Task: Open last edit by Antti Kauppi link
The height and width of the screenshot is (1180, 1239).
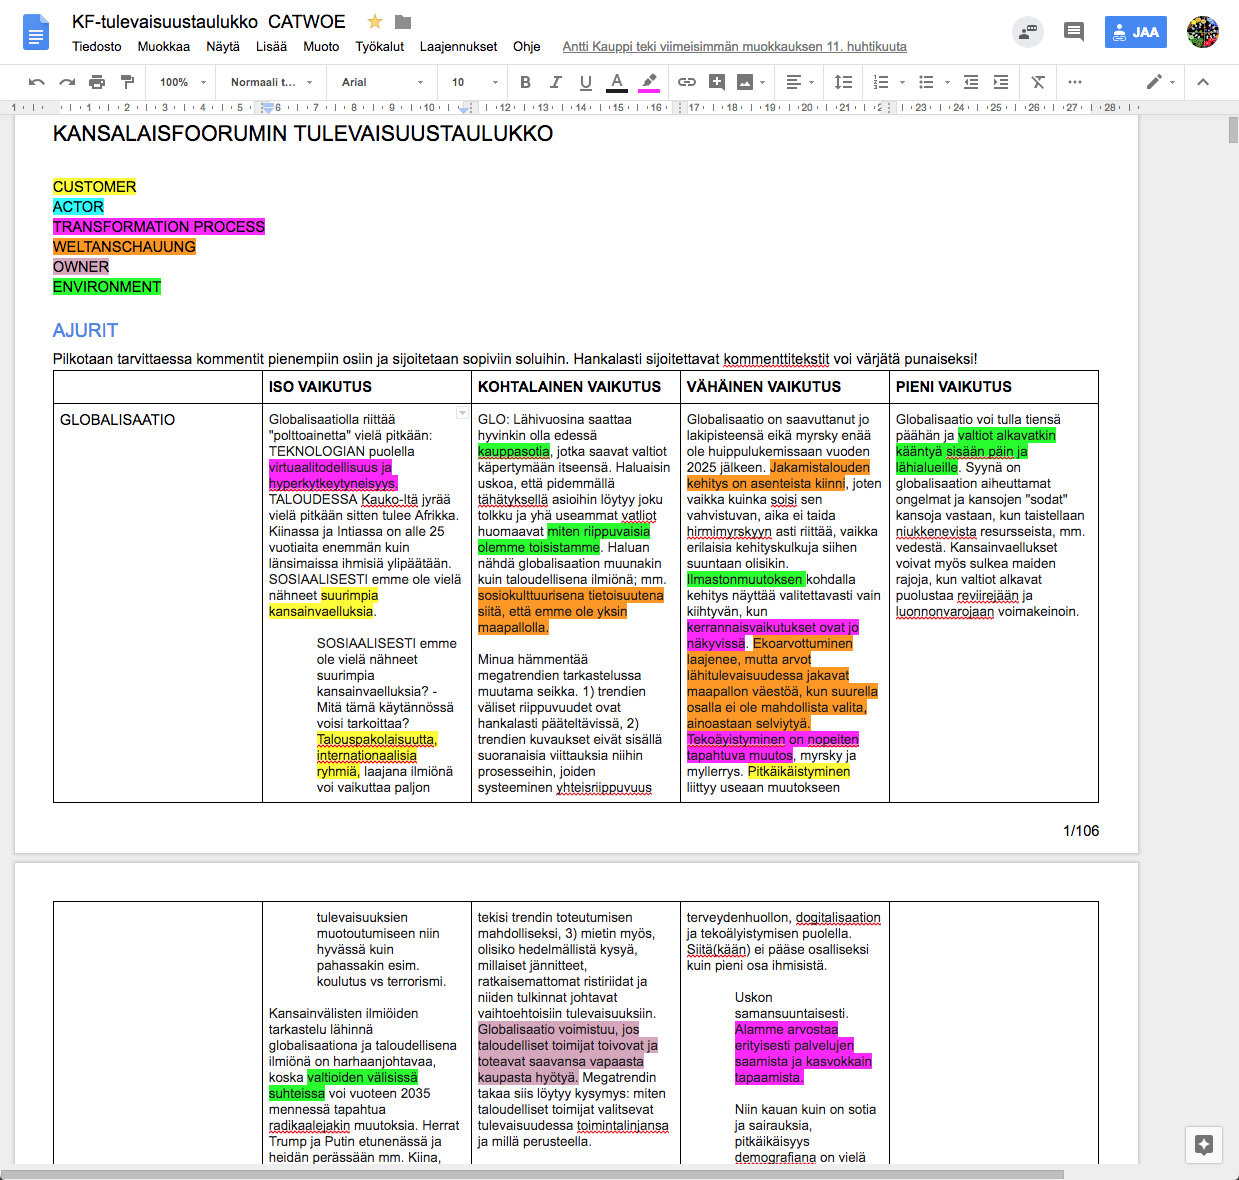Action: [x=734, y=46]
